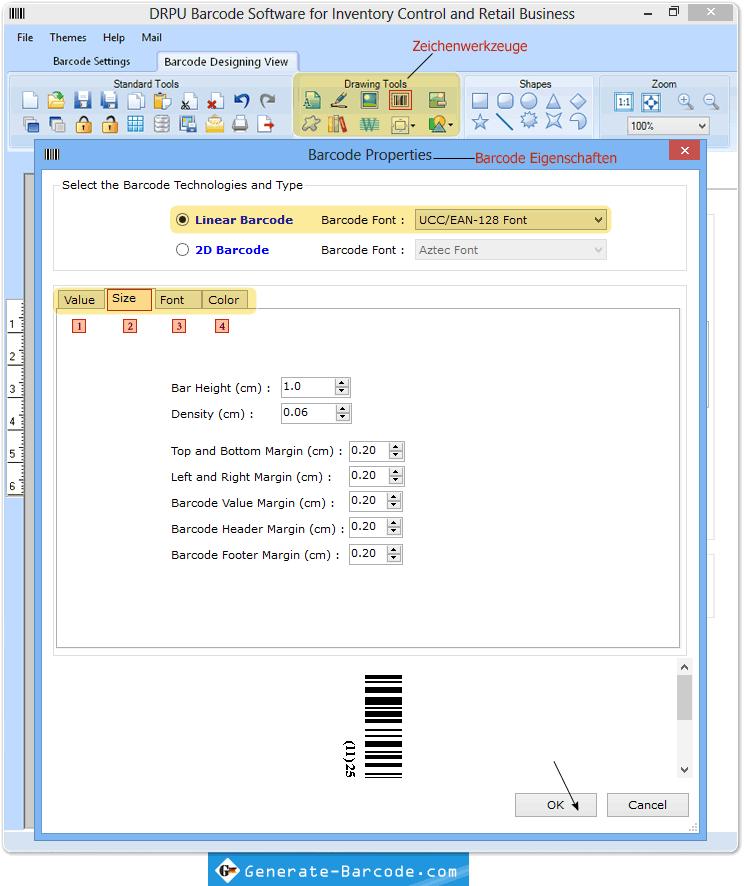Select the Text drawing tool
Screen dimensions: 744x886
pyautogui.click(x=312, y=101)
